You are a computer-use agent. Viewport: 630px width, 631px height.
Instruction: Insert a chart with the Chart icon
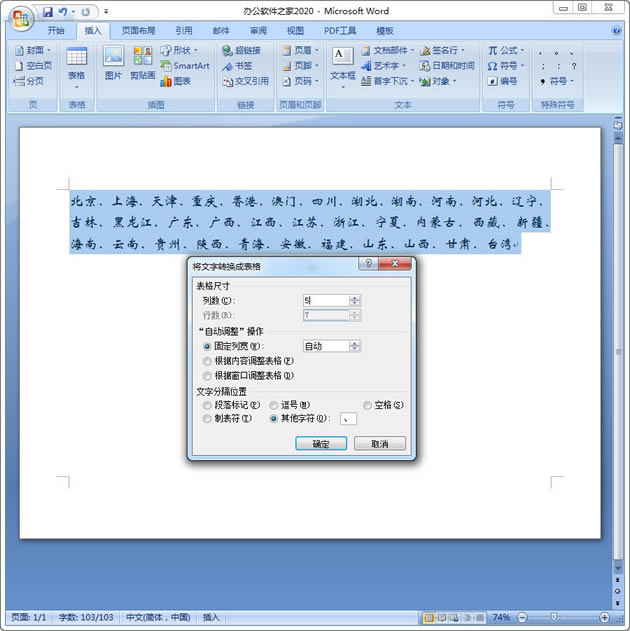[x=175, y=81]
